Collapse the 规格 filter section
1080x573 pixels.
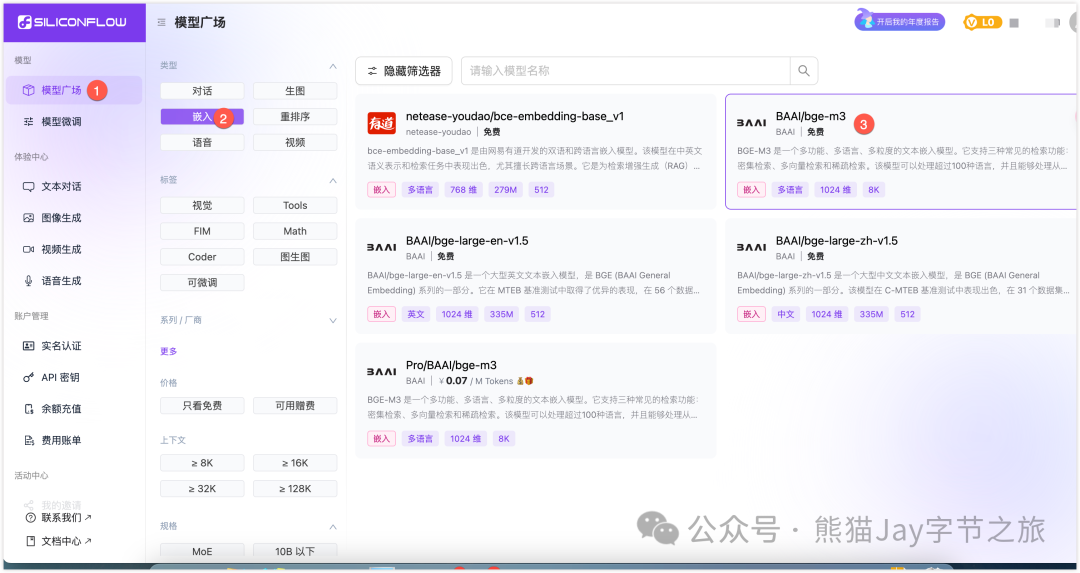click(333, 527)
